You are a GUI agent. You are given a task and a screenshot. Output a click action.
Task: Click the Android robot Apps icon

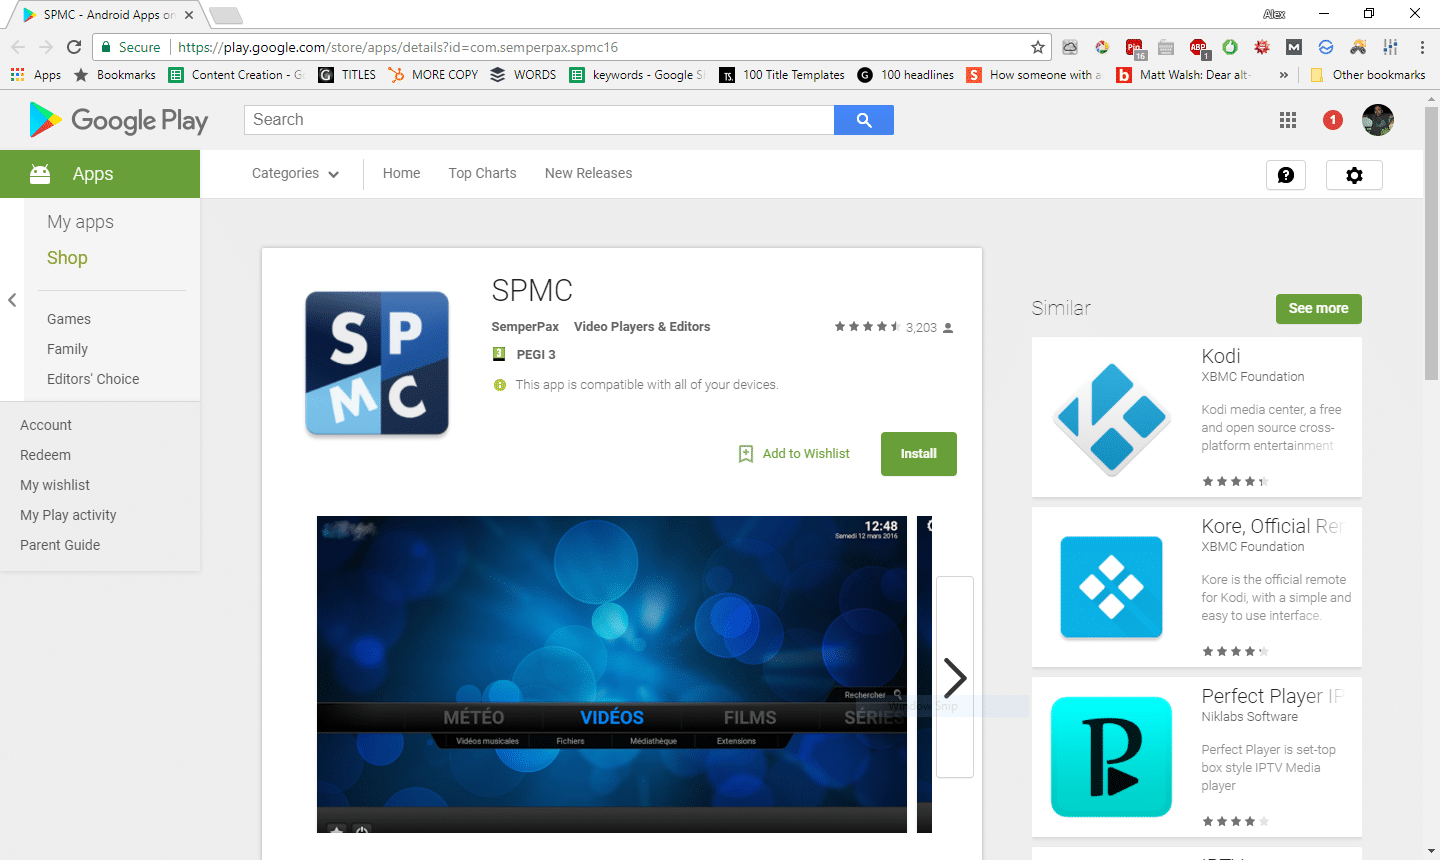[40, 174]
